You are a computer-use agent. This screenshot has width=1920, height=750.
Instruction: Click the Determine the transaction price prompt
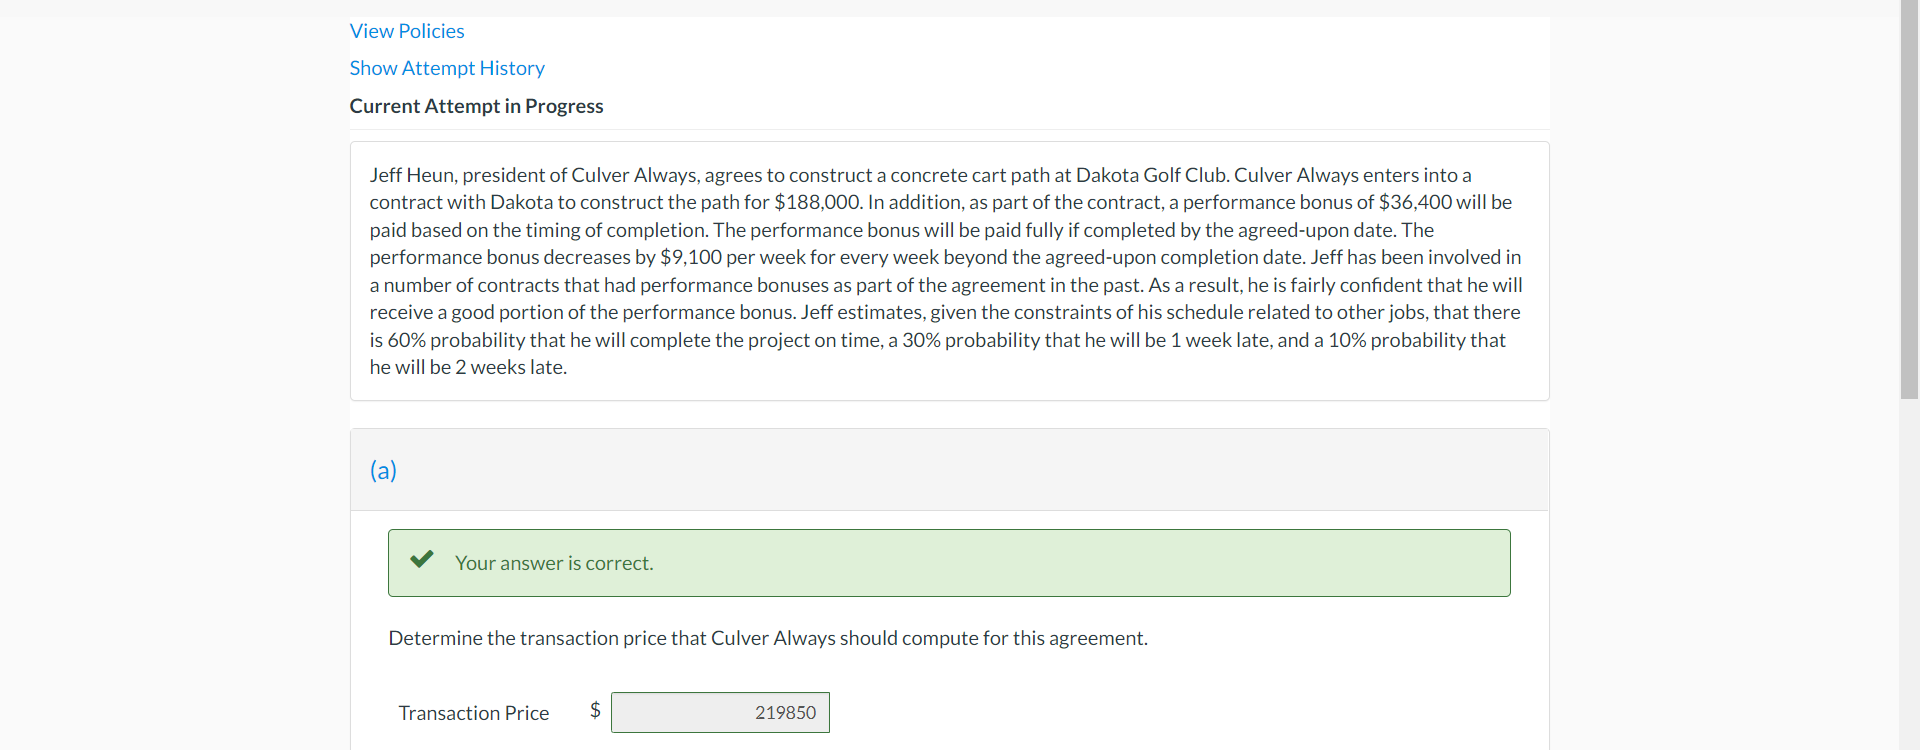point(767,638)
